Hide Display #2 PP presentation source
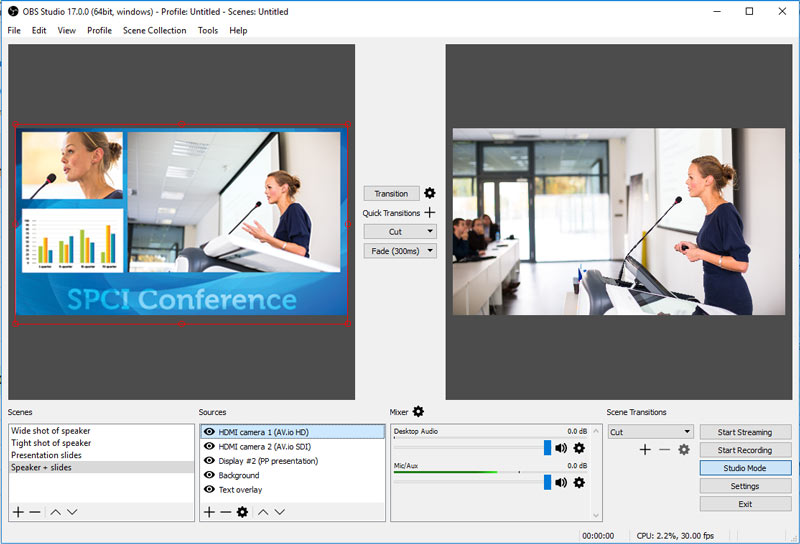 coord(209,460)
